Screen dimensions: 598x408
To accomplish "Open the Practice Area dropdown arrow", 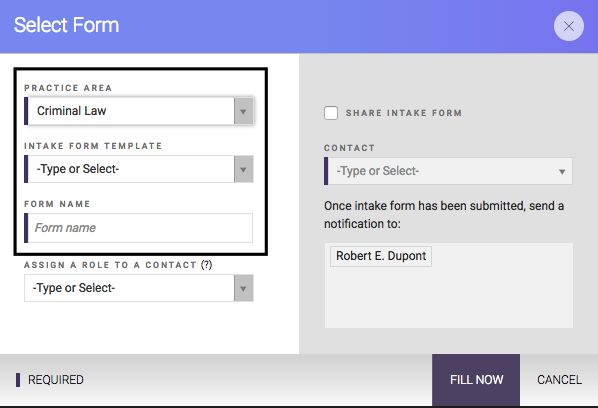I will point(243,111).
